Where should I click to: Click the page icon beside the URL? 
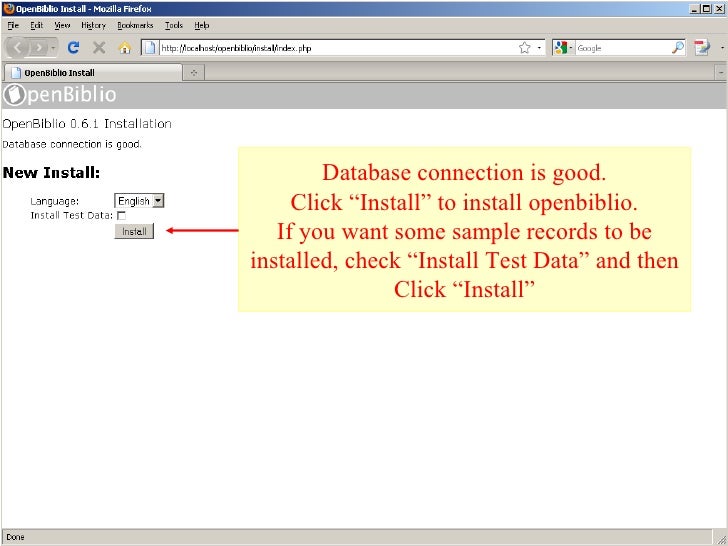click(x=149, y=47)
